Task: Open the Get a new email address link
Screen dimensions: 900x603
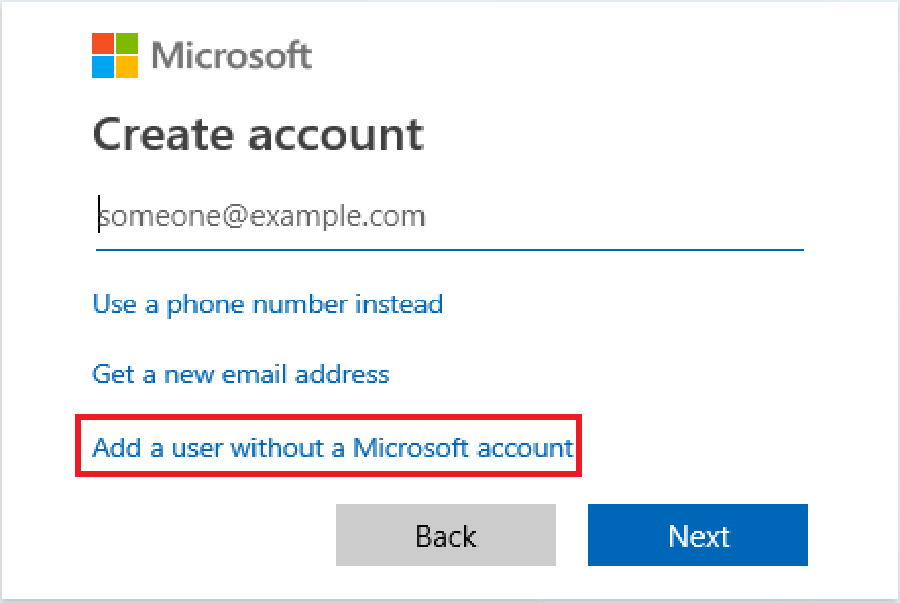Action: [241, 375]
